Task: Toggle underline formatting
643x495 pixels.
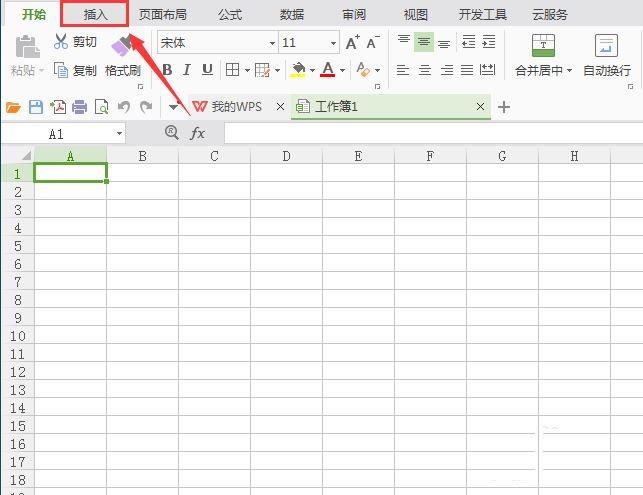Action: click(207, 70)
